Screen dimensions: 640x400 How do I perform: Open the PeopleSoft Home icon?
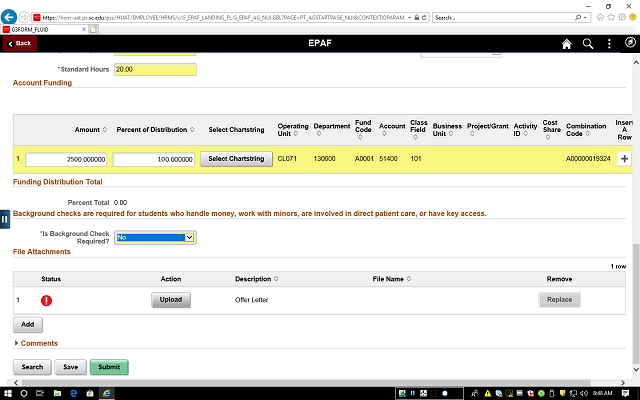click(567, 44)
